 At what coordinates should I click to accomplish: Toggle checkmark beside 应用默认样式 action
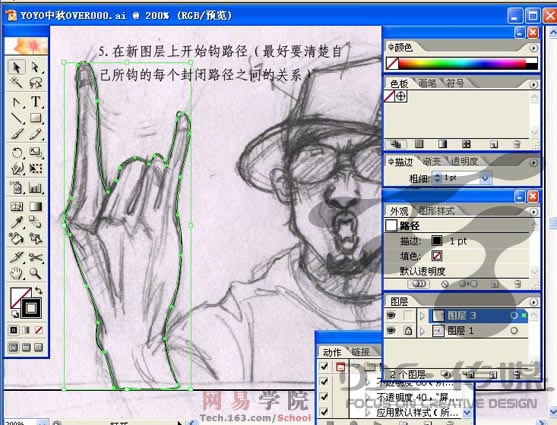(324, 411)
